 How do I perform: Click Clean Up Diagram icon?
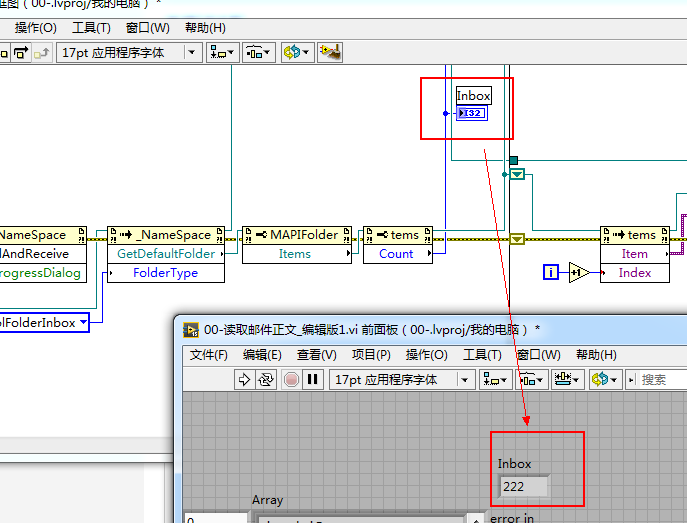pos(330,53)
